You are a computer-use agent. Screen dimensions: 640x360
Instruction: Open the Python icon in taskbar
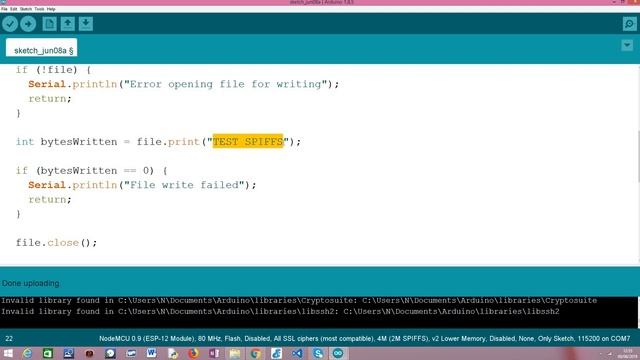pyautogui.click(x=173, y=353)
